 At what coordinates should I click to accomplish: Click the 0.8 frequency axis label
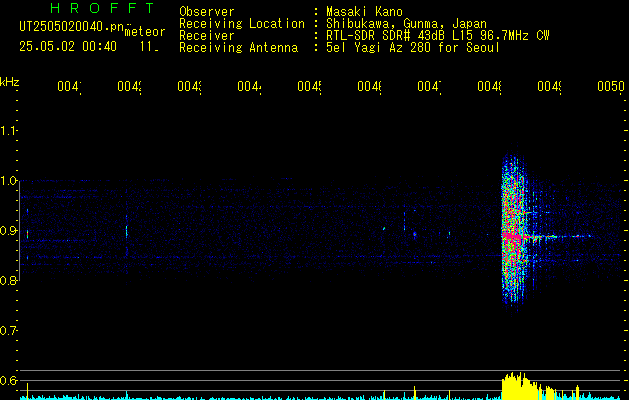(8, 280)
